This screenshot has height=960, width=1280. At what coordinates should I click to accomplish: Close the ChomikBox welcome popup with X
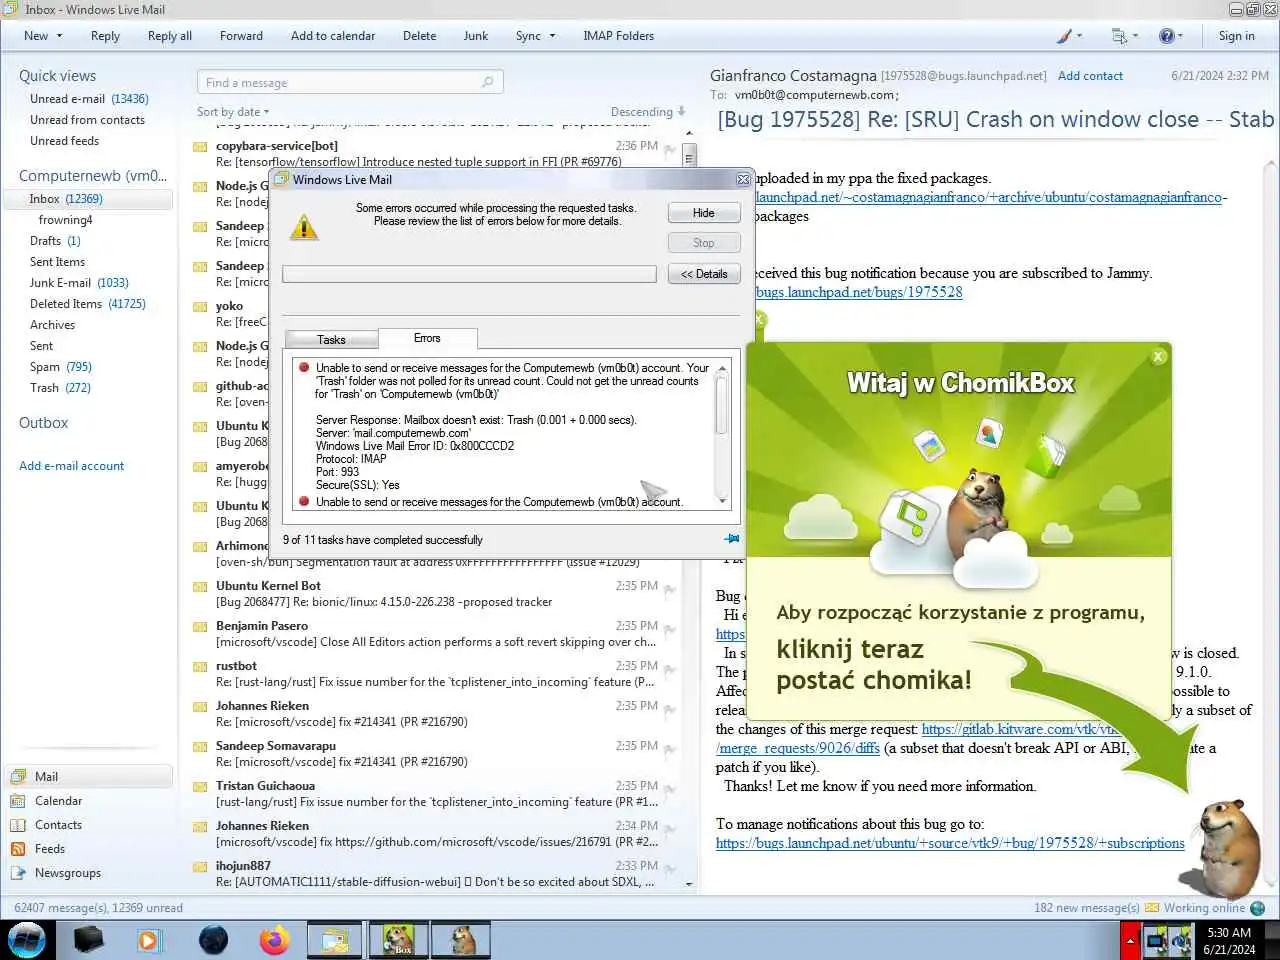(x=1158, y=356)
